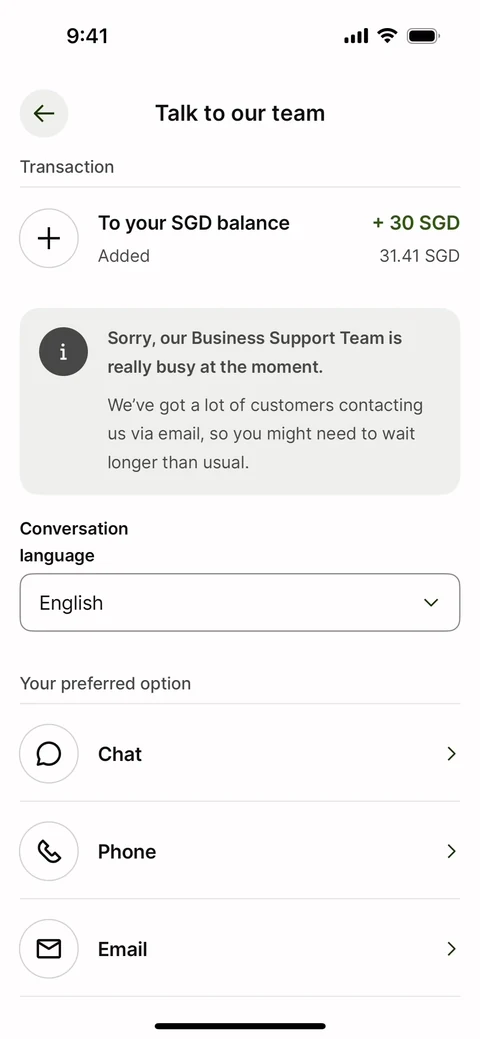
Task: Select the Chat contact option
Action: (240, 753)
